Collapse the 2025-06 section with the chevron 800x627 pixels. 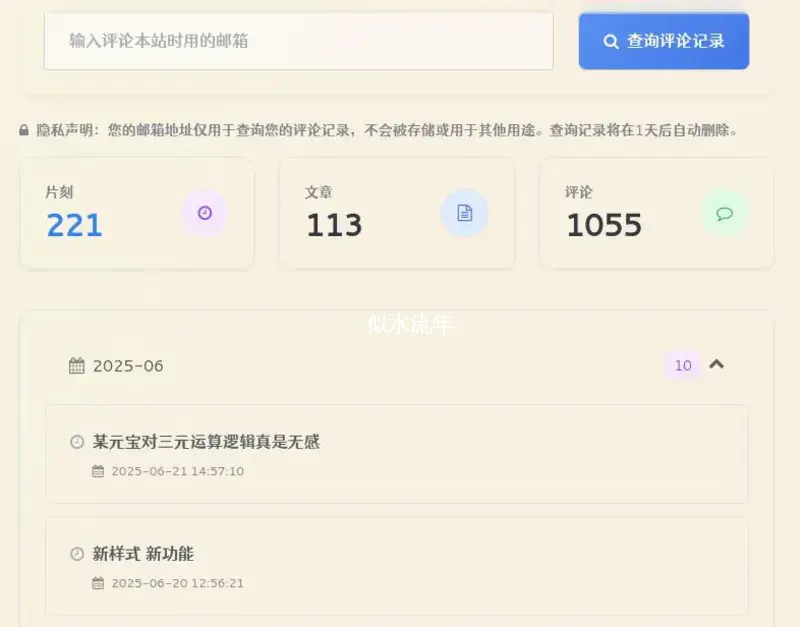pos(716,364)
